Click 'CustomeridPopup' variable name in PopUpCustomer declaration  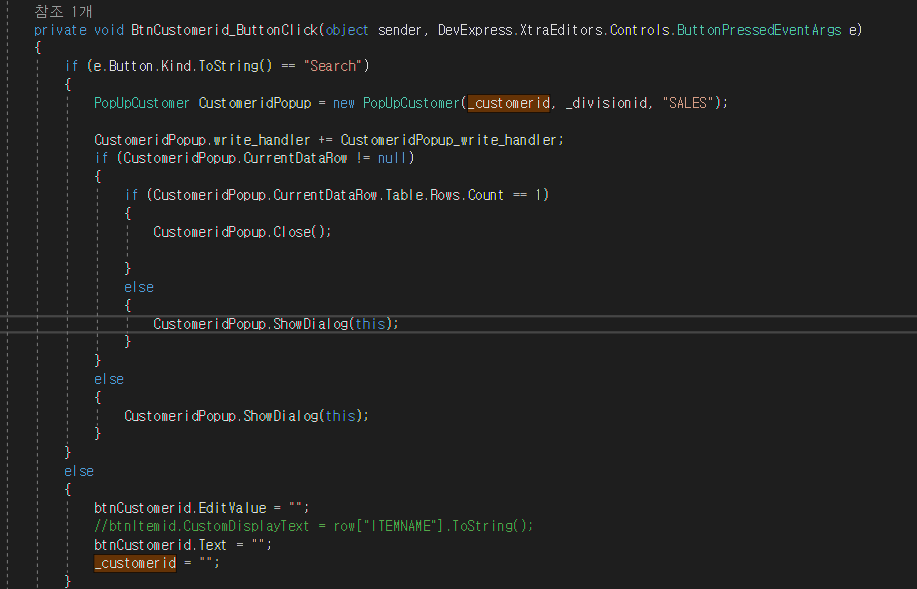[x=255, y=103]
